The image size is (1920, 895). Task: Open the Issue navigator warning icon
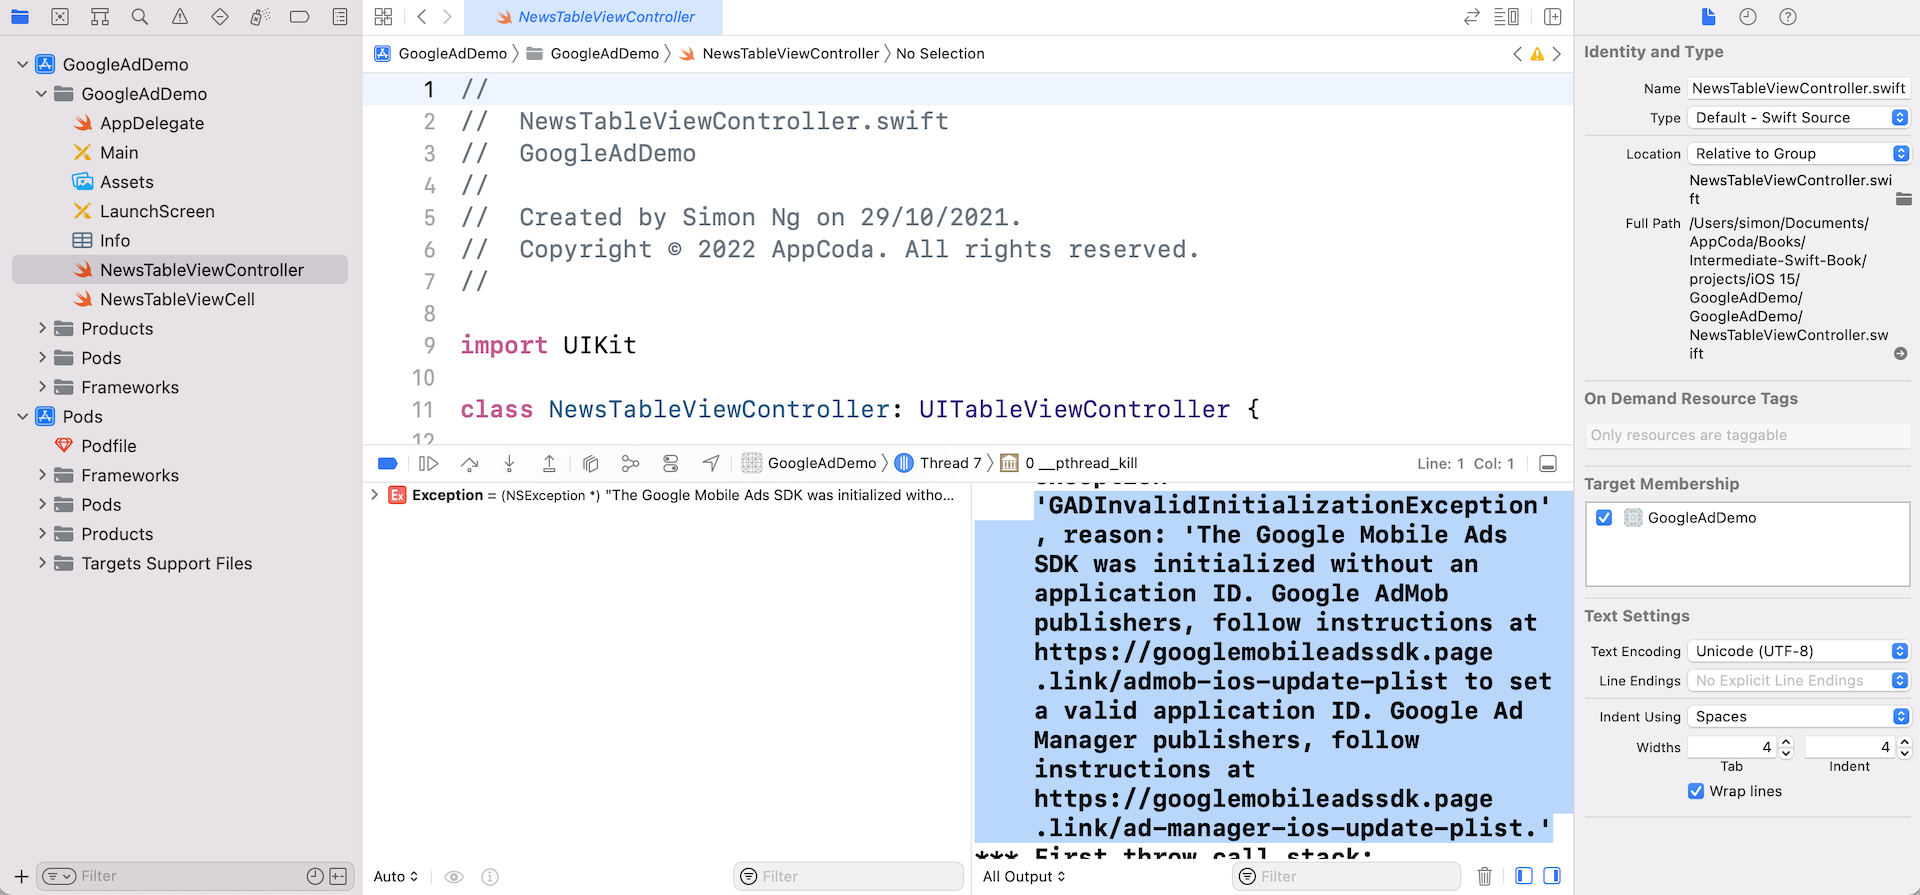(x=180, y=17)
